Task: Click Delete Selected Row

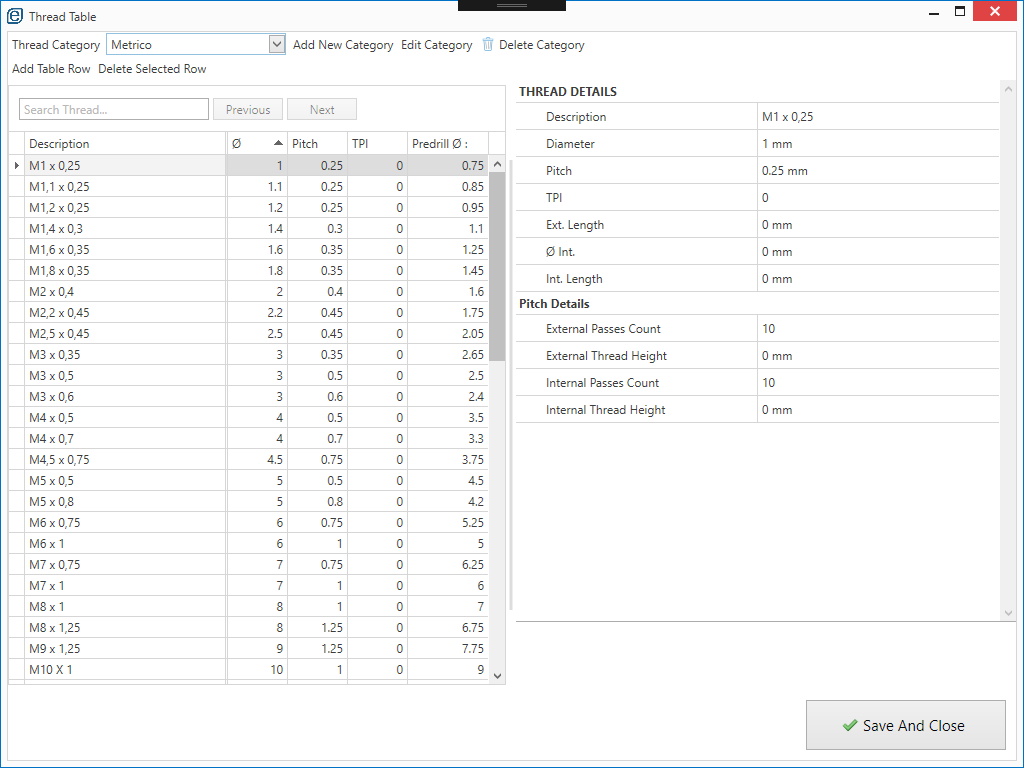Action: click(152, 69)
